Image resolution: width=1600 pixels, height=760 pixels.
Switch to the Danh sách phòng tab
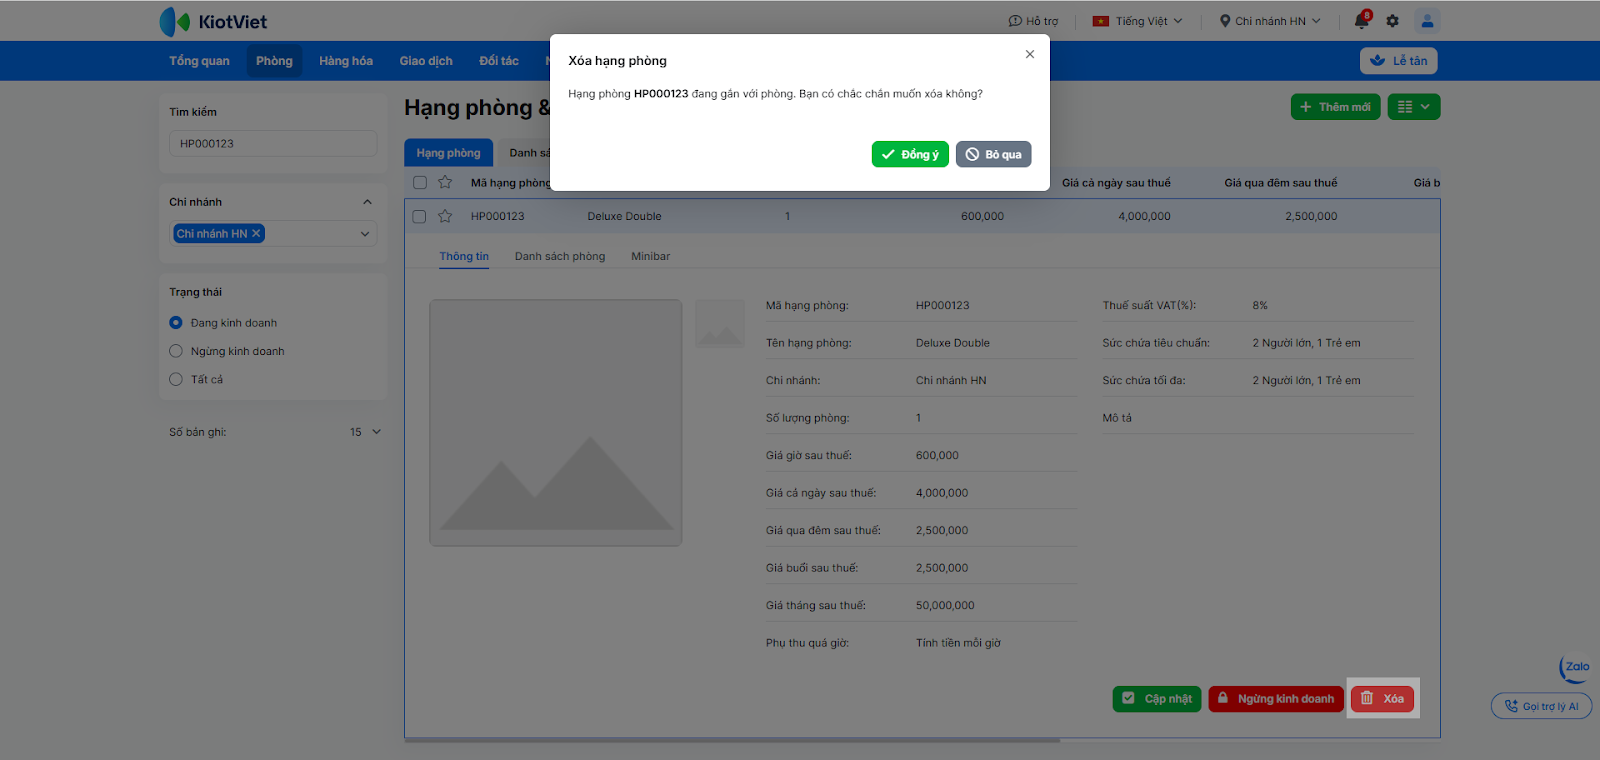point(560,256)
